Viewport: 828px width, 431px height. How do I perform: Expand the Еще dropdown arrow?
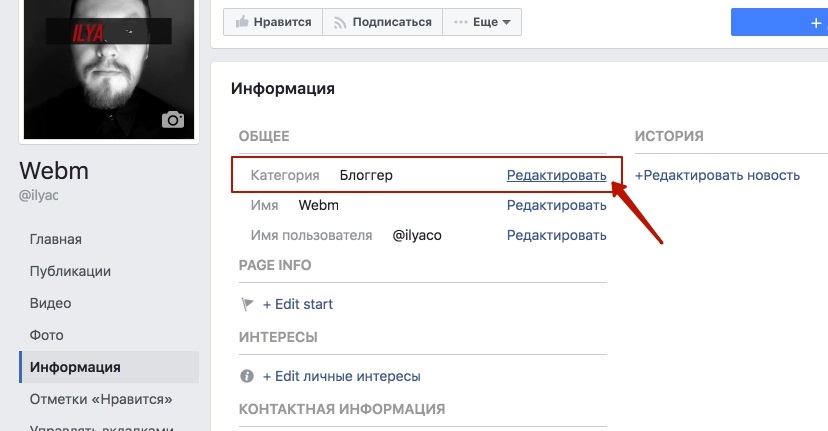pos(506,22)
